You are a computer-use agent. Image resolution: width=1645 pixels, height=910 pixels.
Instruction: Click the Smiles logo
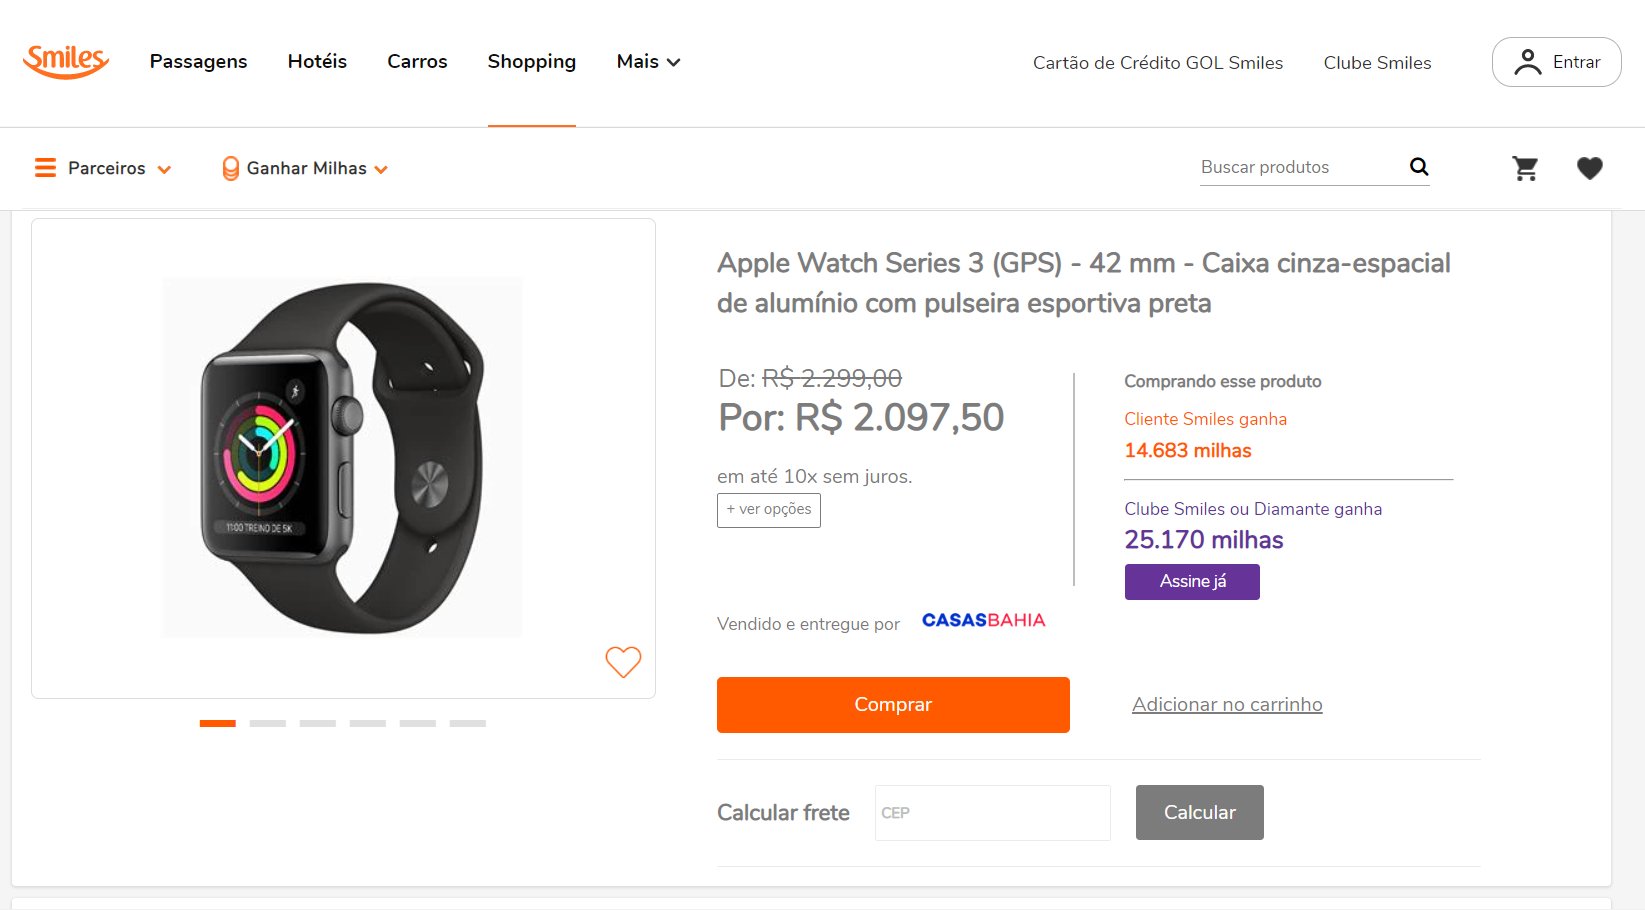point(66,61)
